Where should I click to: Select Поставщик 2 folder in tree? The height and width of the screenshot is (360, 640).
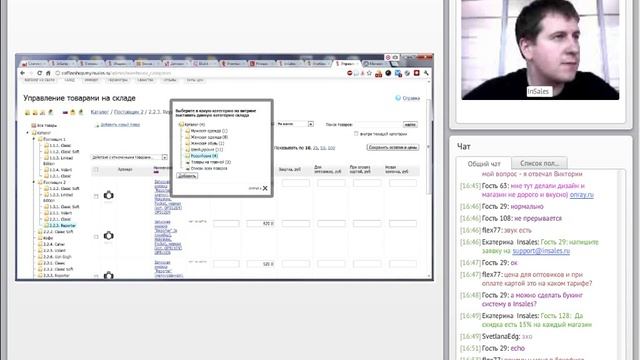point(54,182)
